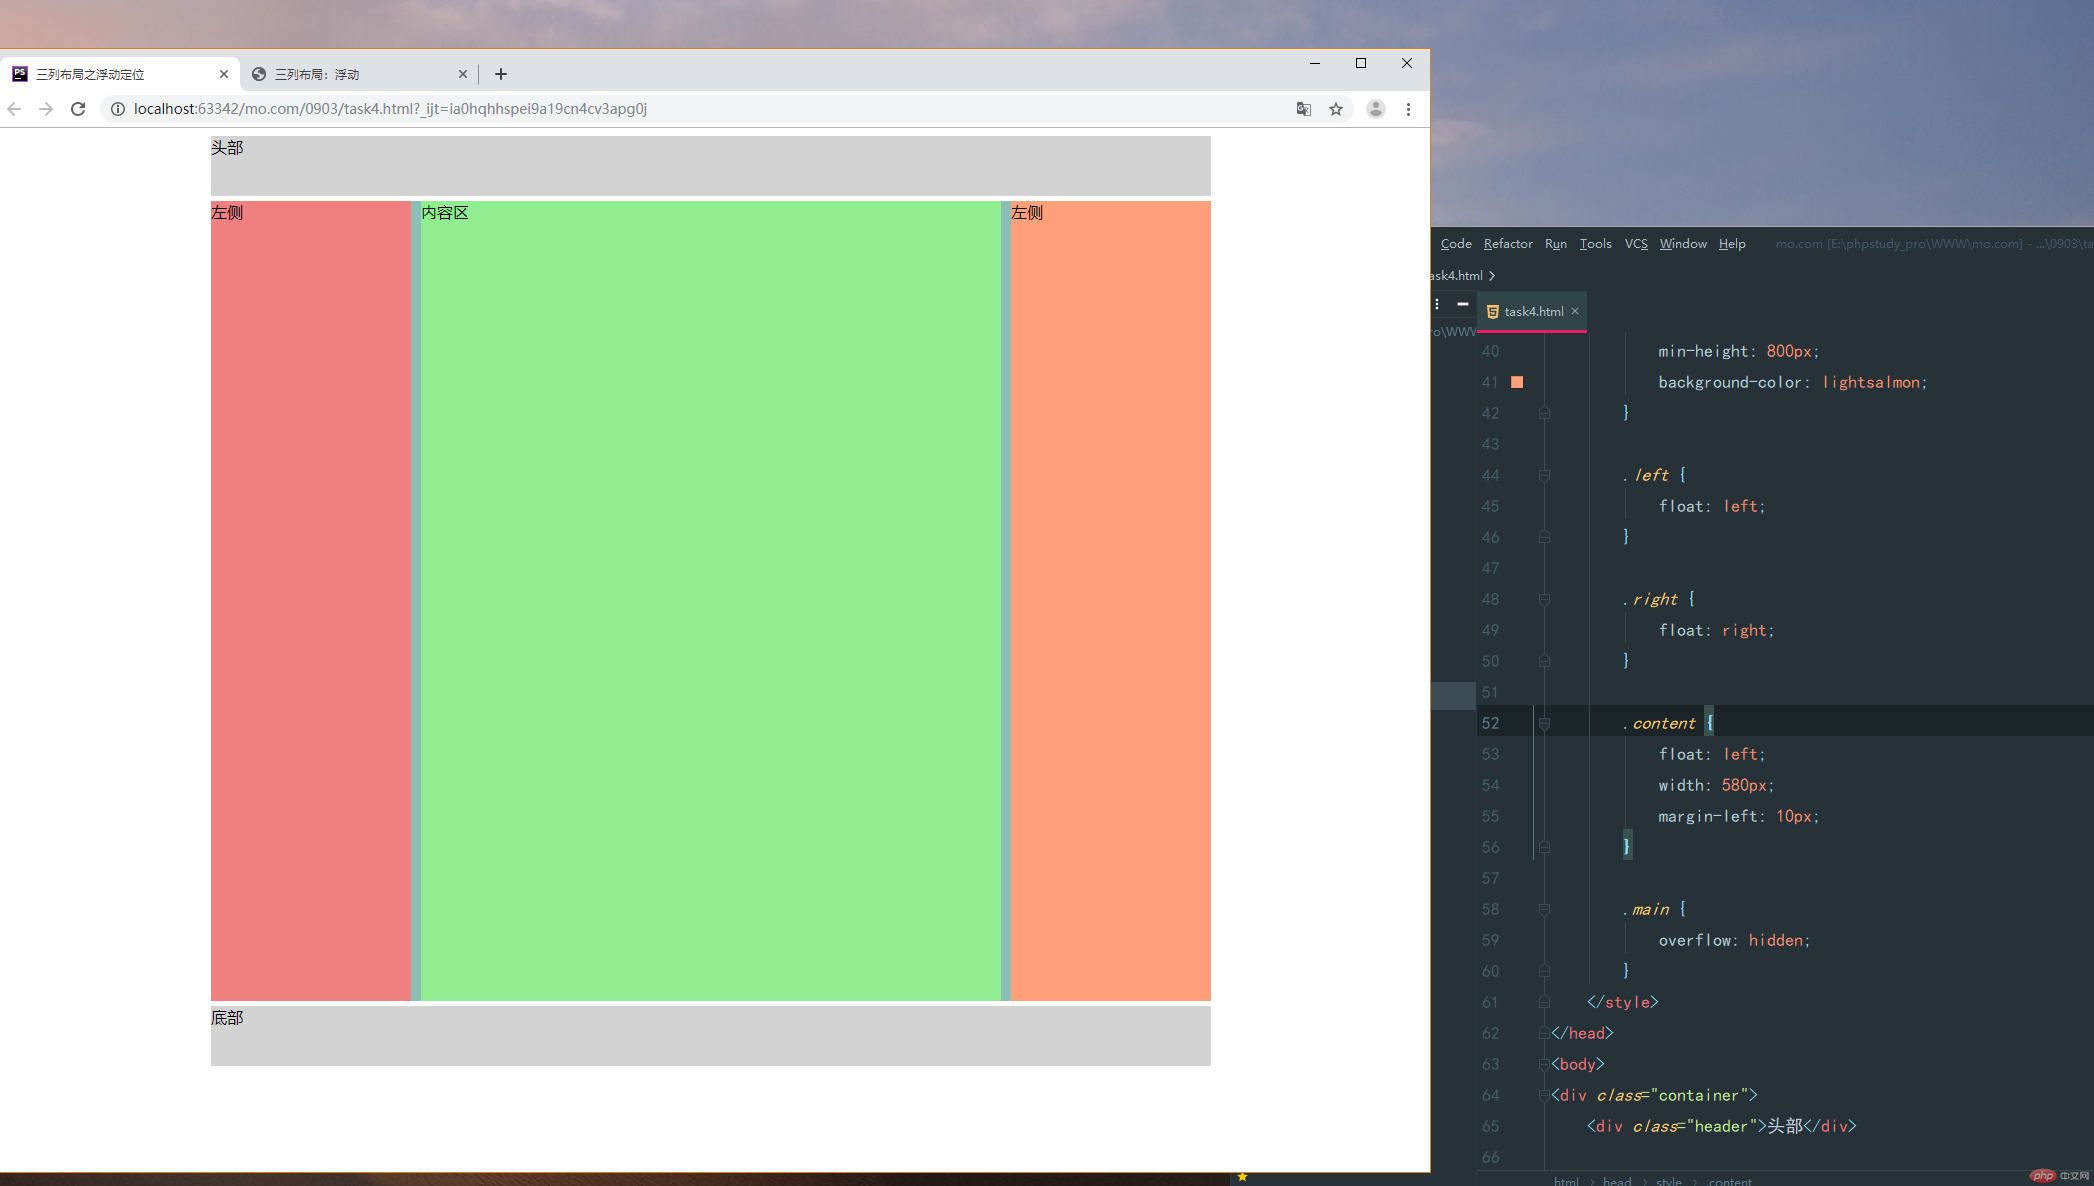The image size is (2094, 1186).
Task: Select the 三列布局之浮动定位 tab
Action: pyautogui.click(x=120, y=74)
